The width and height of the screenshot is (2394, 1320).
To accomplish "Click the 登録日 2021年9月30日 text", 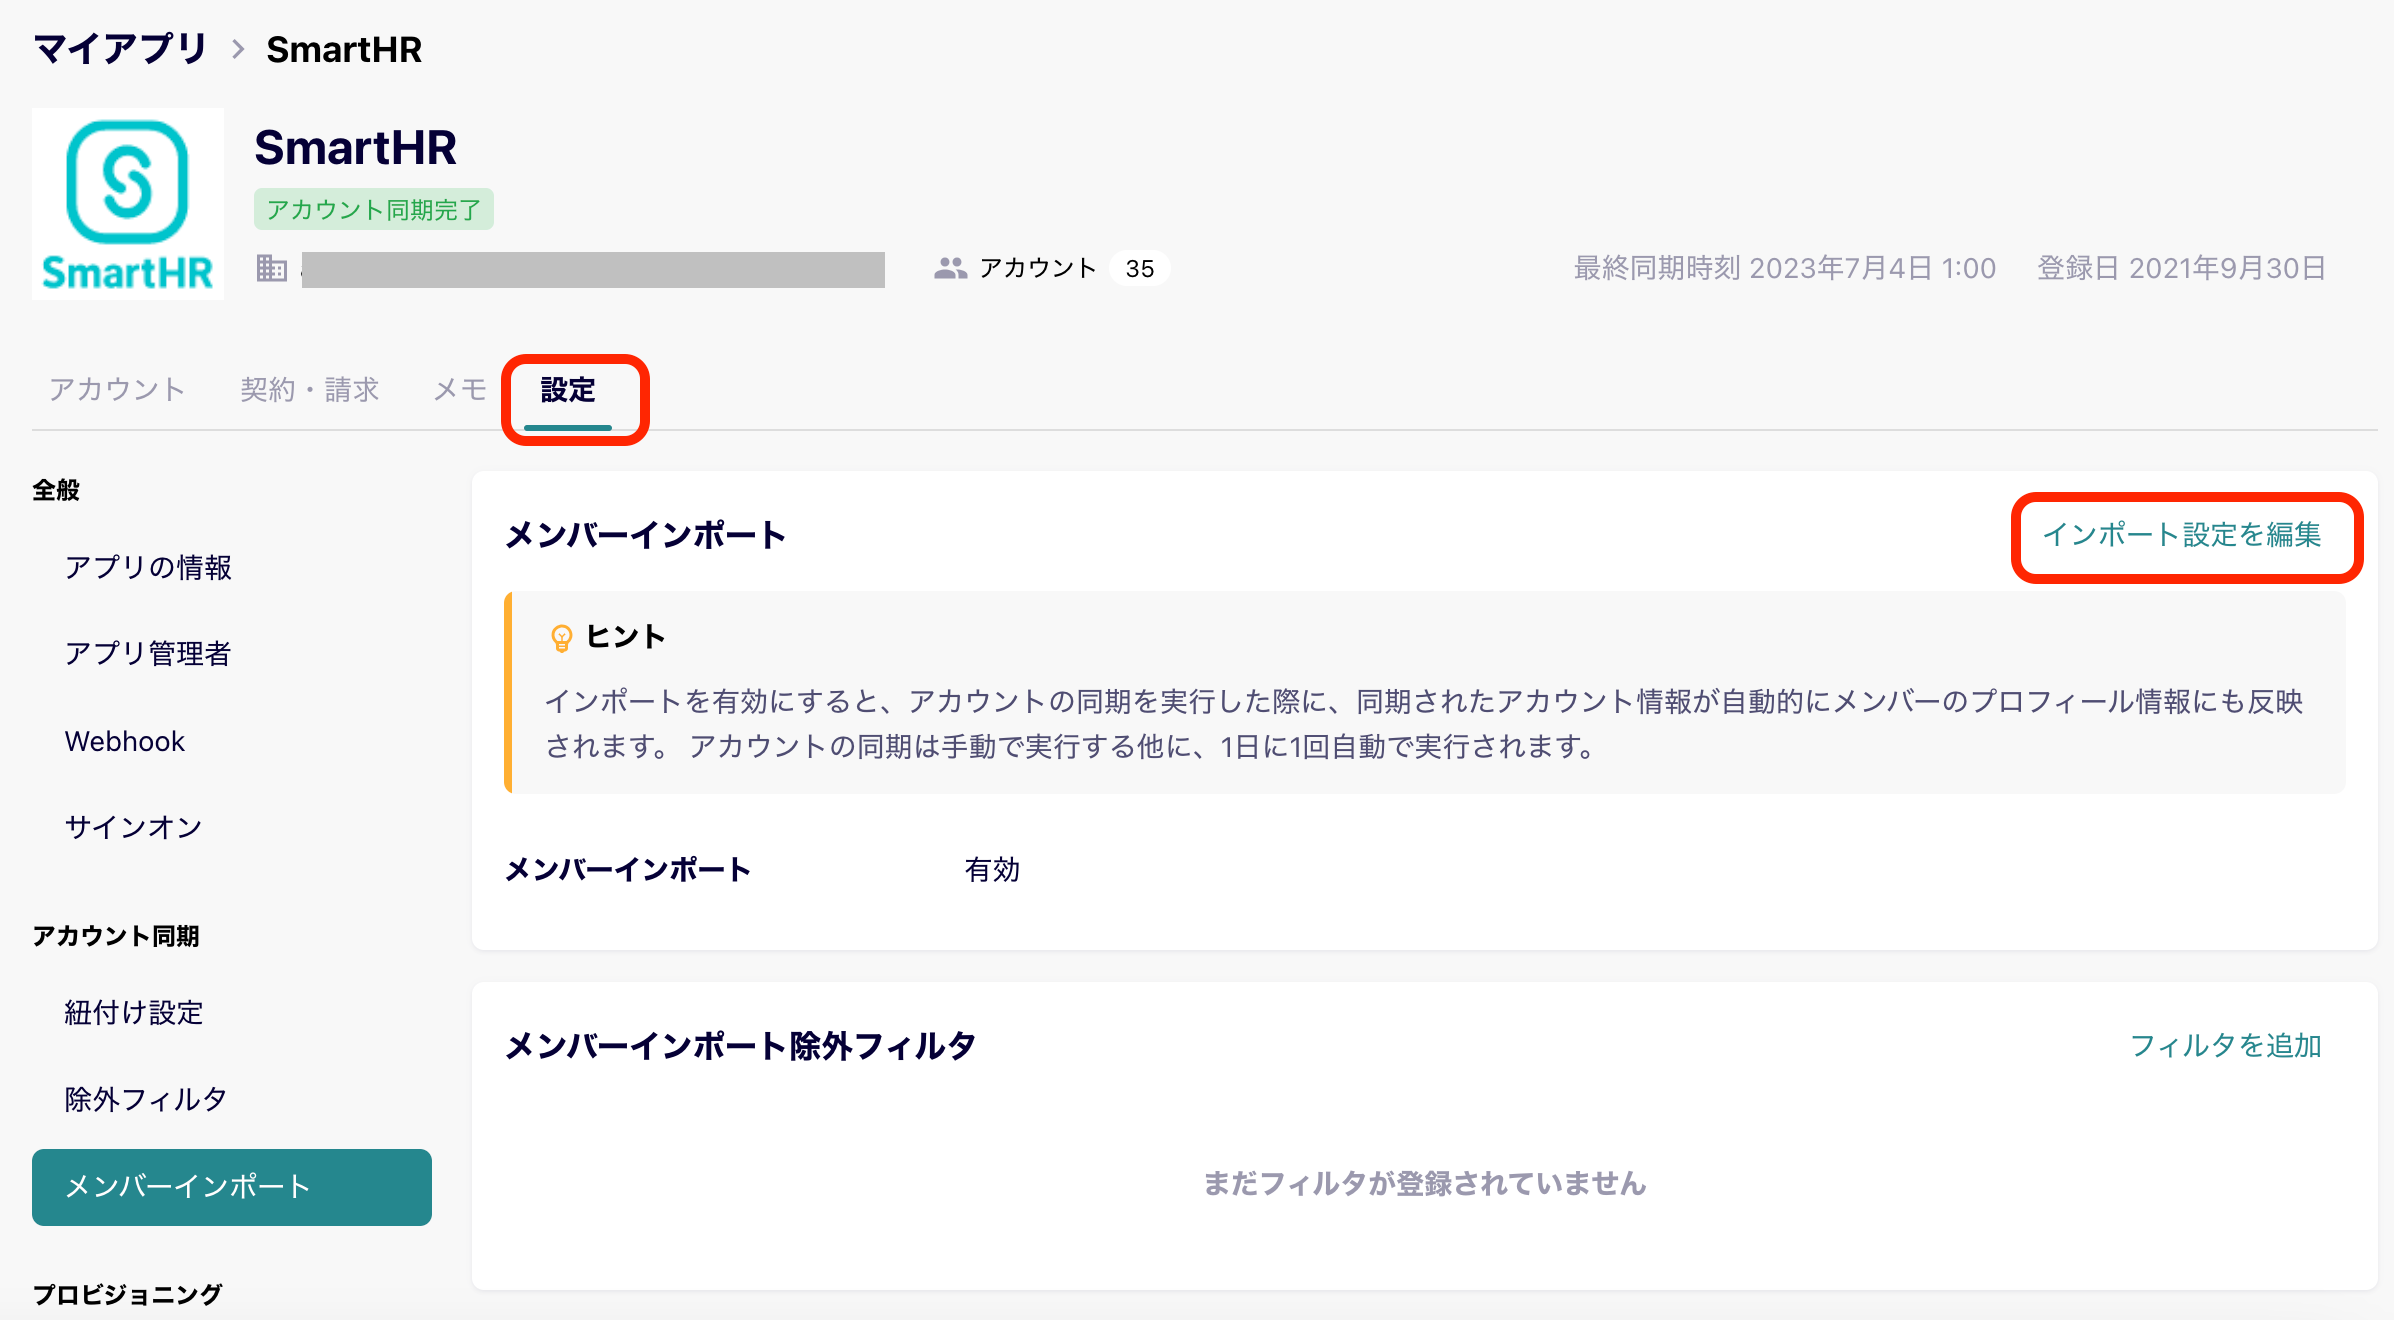I will (x=2181, y=268).
